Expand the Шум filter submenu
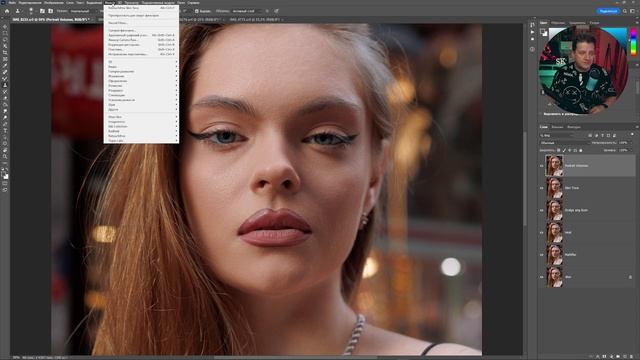The width and height of the screenshot is (640, 360). point(141,105)
